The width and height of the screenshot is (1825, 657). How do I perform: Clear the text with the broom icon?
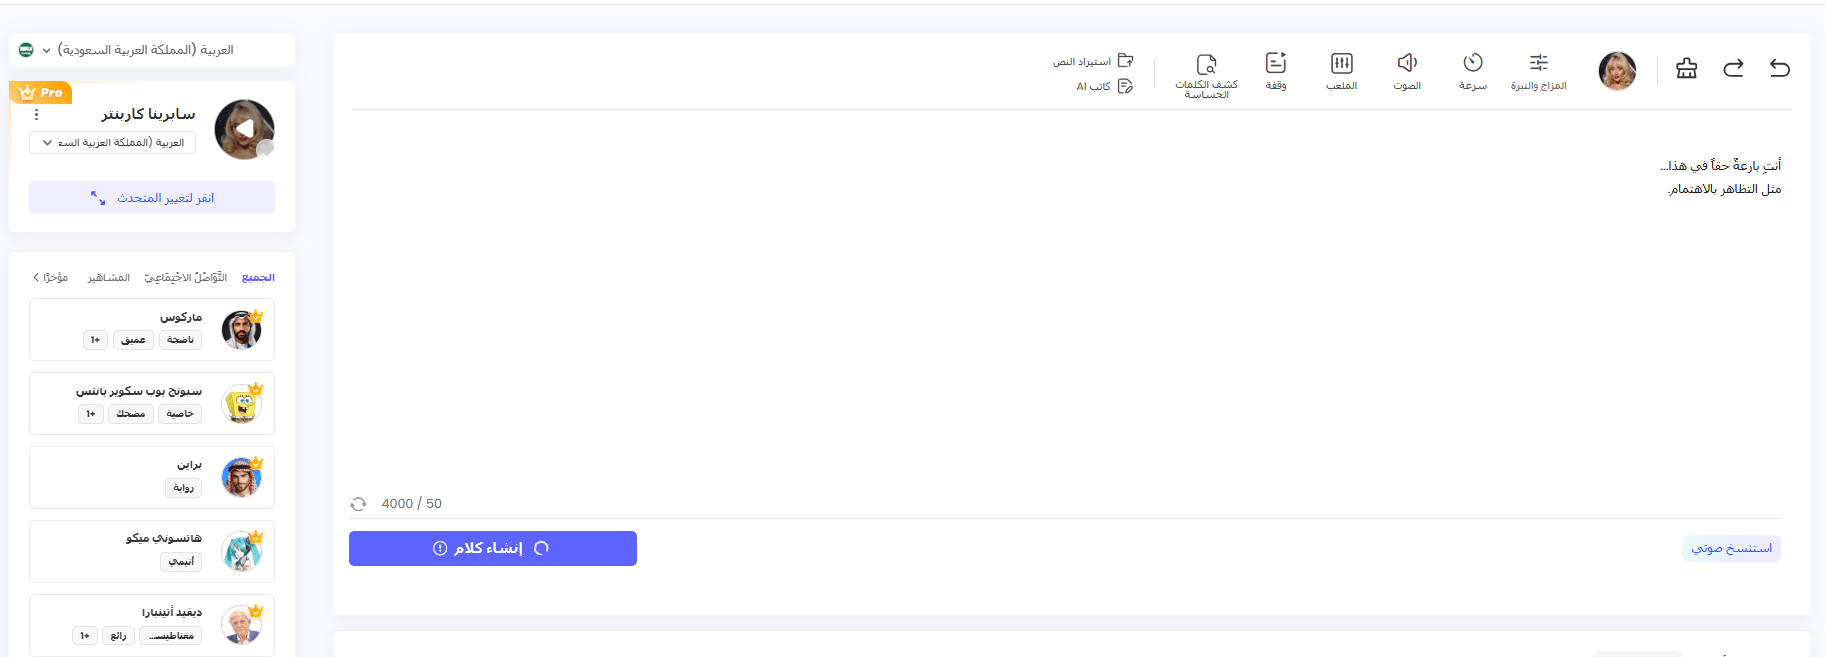pyautogui.click(x=1687, y=68)
